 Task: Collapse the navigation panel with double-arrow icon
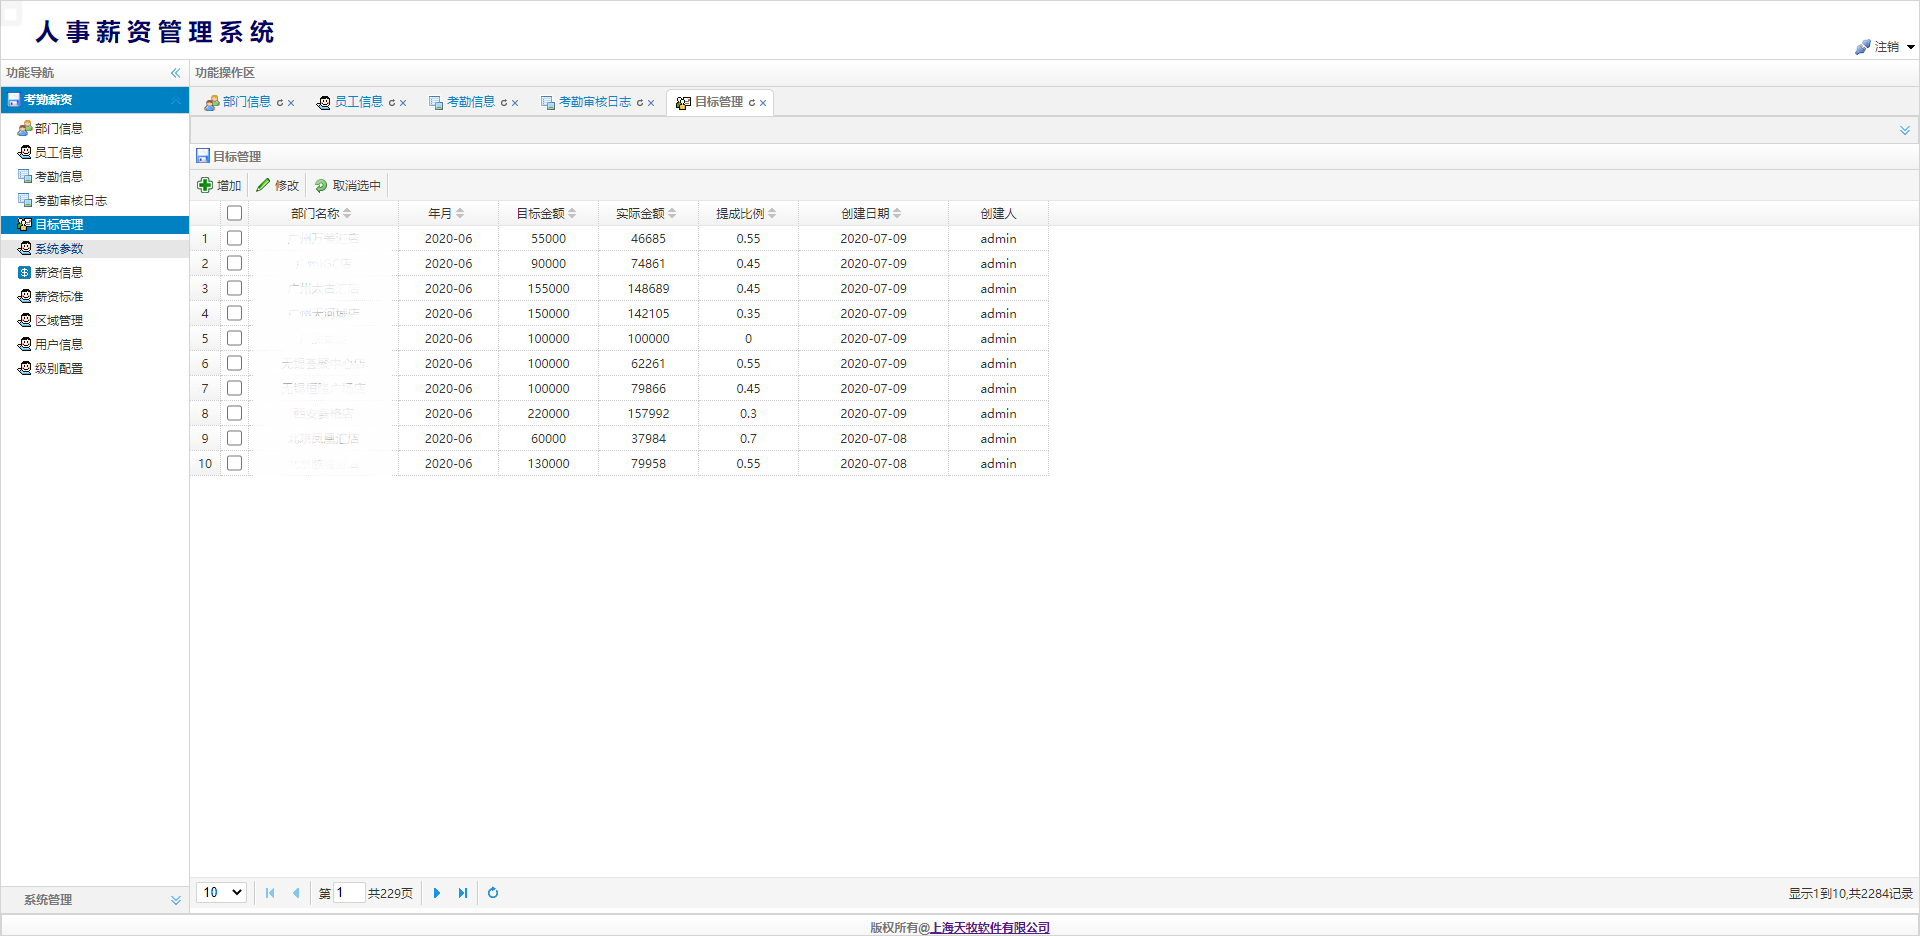click(x=175, y=73)
